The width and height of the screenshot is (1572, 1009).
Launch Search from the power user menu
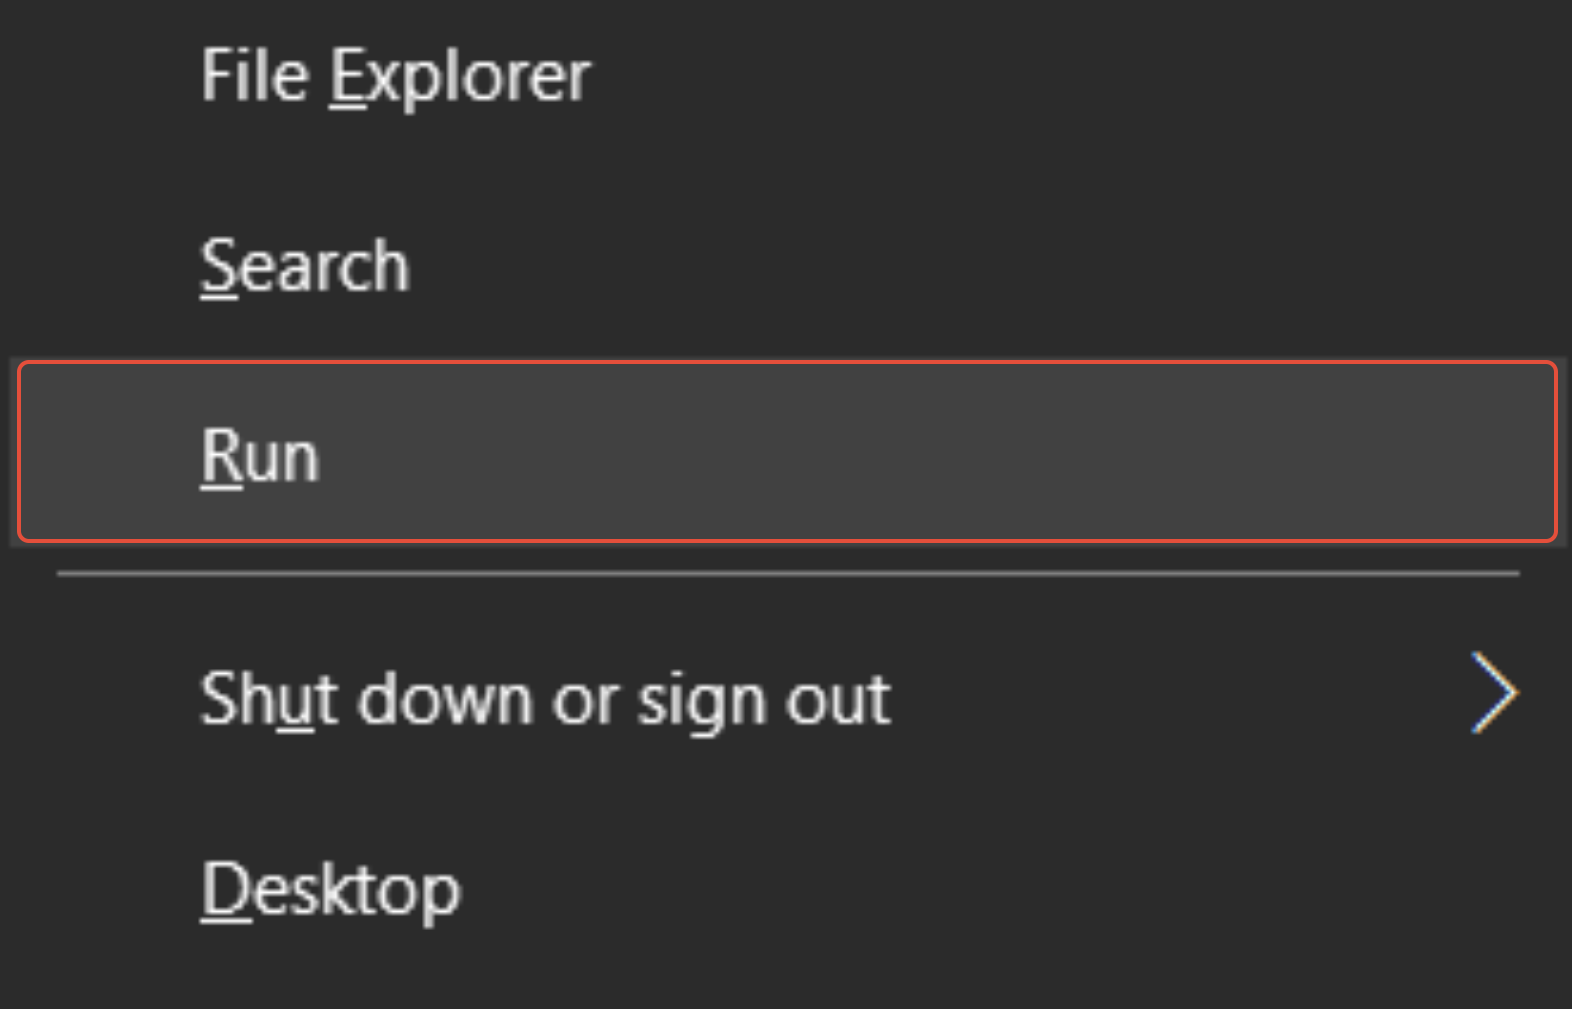tap(305, 266)
